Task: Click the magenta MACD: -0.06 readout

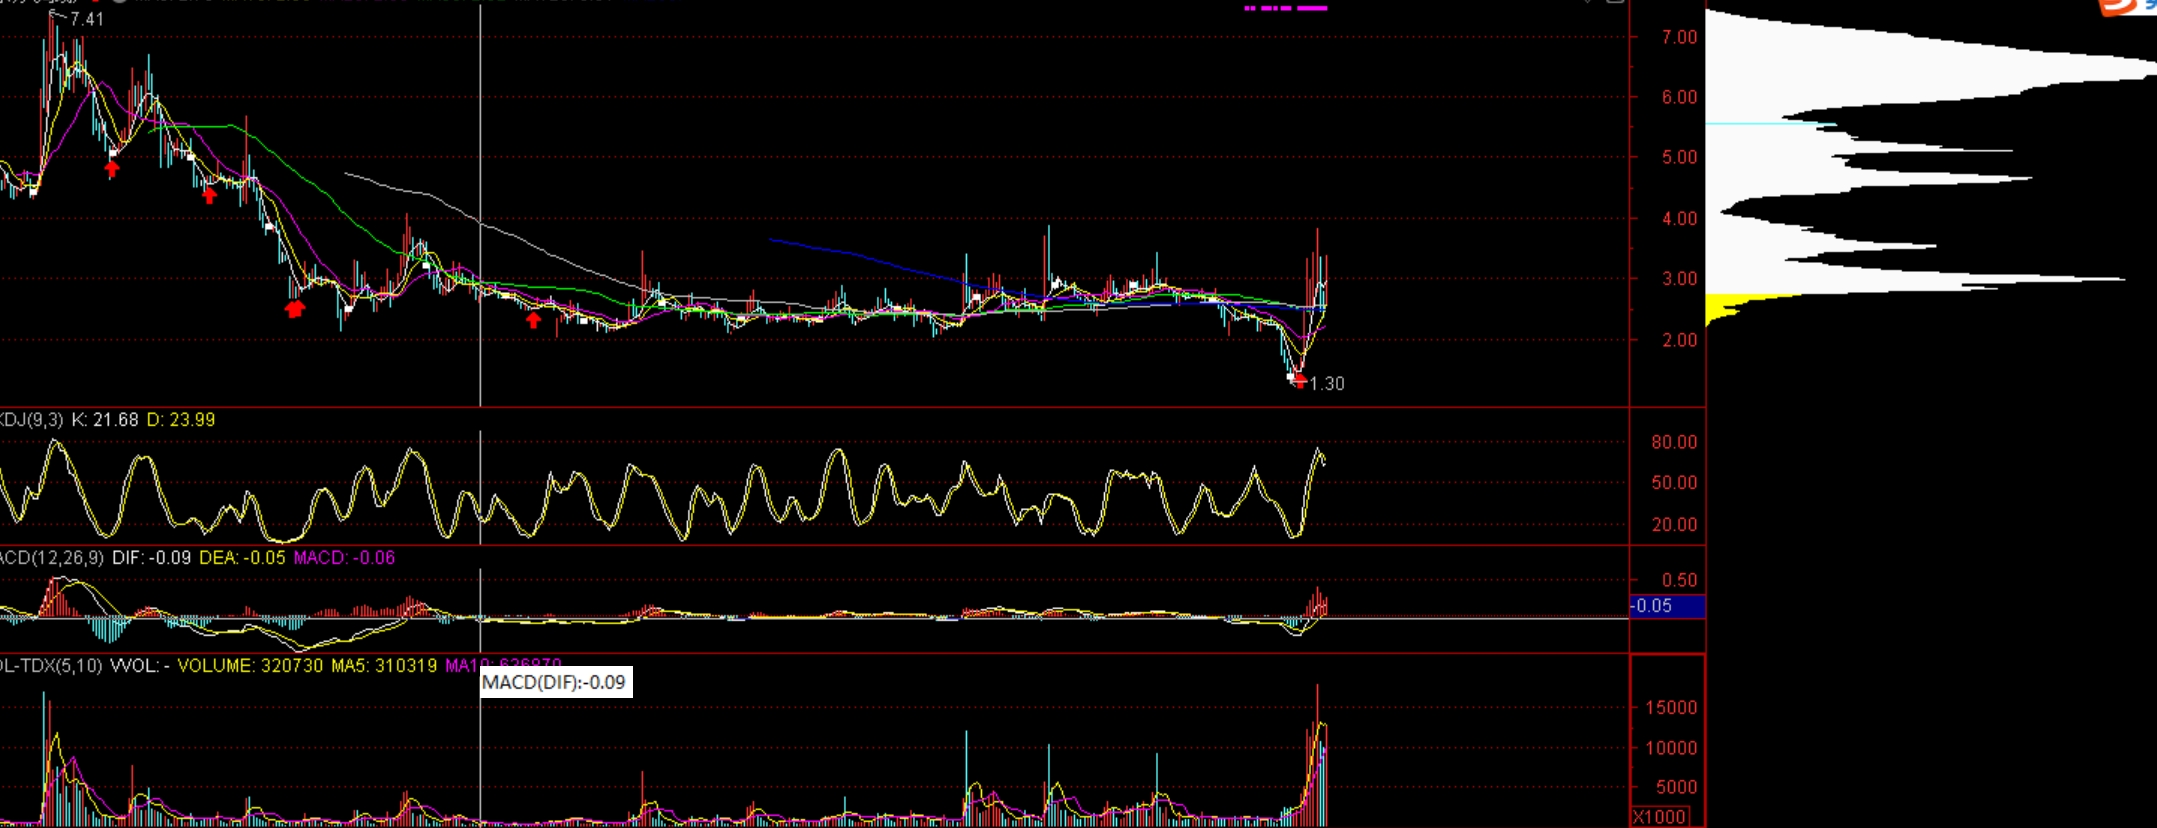Action: point(344,558)
